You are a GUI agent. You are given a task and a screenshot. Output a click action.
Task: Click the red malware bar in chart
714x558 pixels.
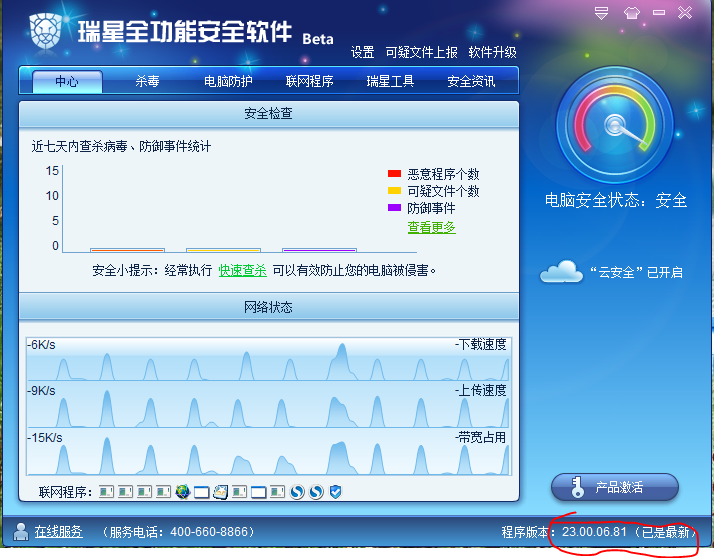pyautogui.click(x=128, y=250)
